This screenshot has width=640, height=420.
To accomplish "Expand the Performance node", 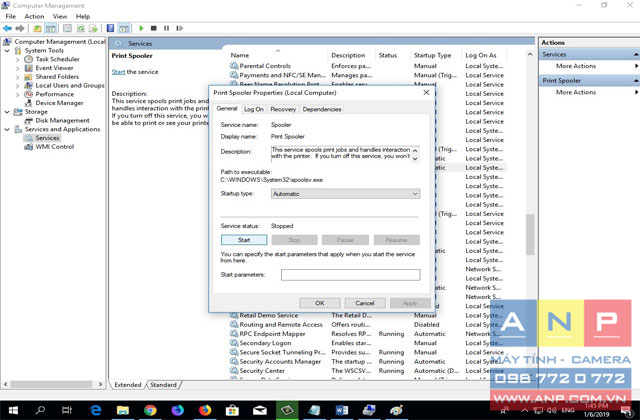I will pos(18,94).
